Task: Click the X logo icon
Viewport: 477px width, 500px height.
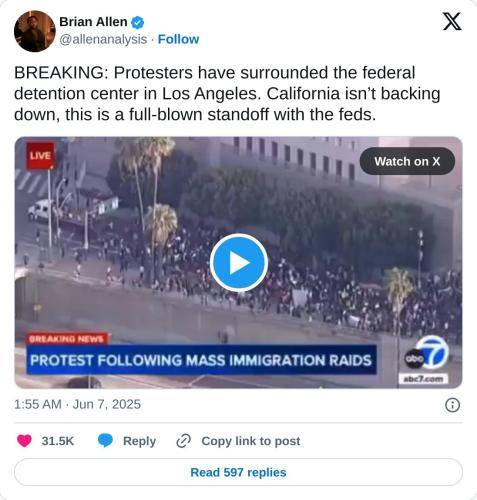Action: tap(452, 21)
